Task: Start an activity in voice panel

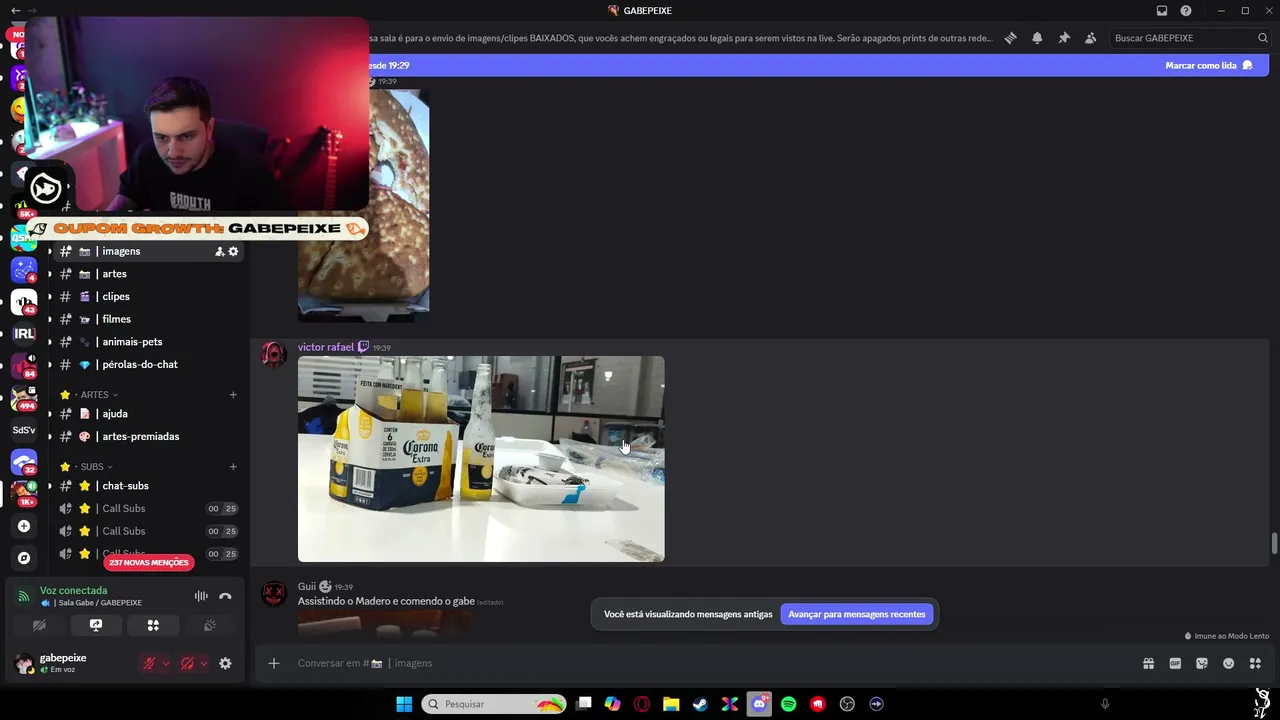Action: (x=153, y=625)
